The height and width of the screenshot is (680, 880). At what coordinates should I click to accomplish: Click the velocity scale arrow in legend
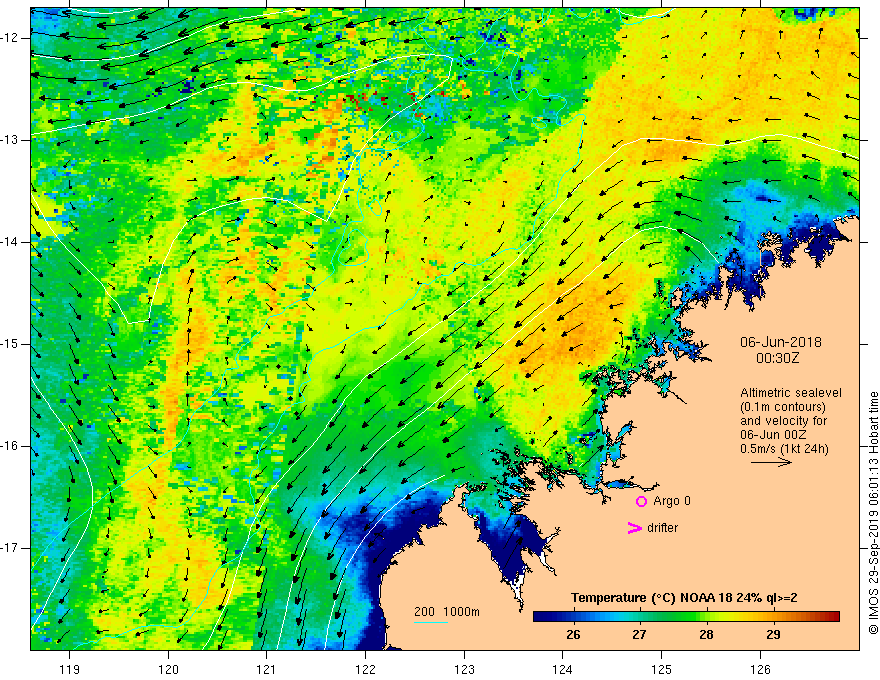771,462
